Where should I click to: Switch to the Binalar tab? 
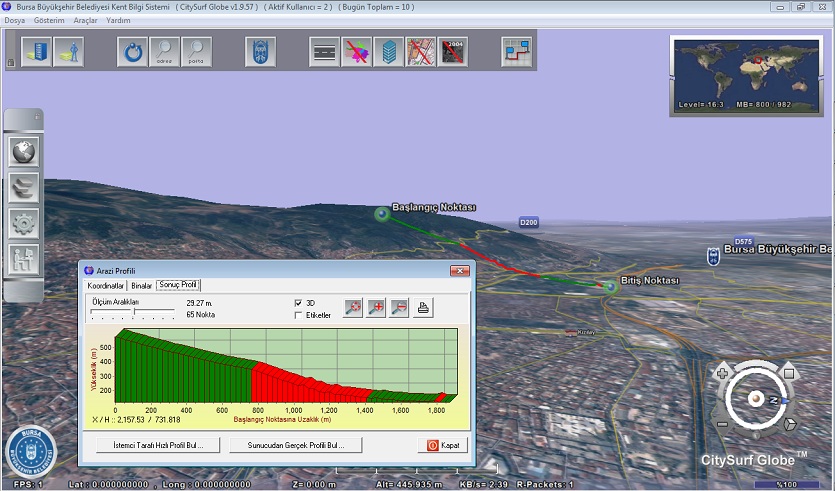click(x=142, y=285)
